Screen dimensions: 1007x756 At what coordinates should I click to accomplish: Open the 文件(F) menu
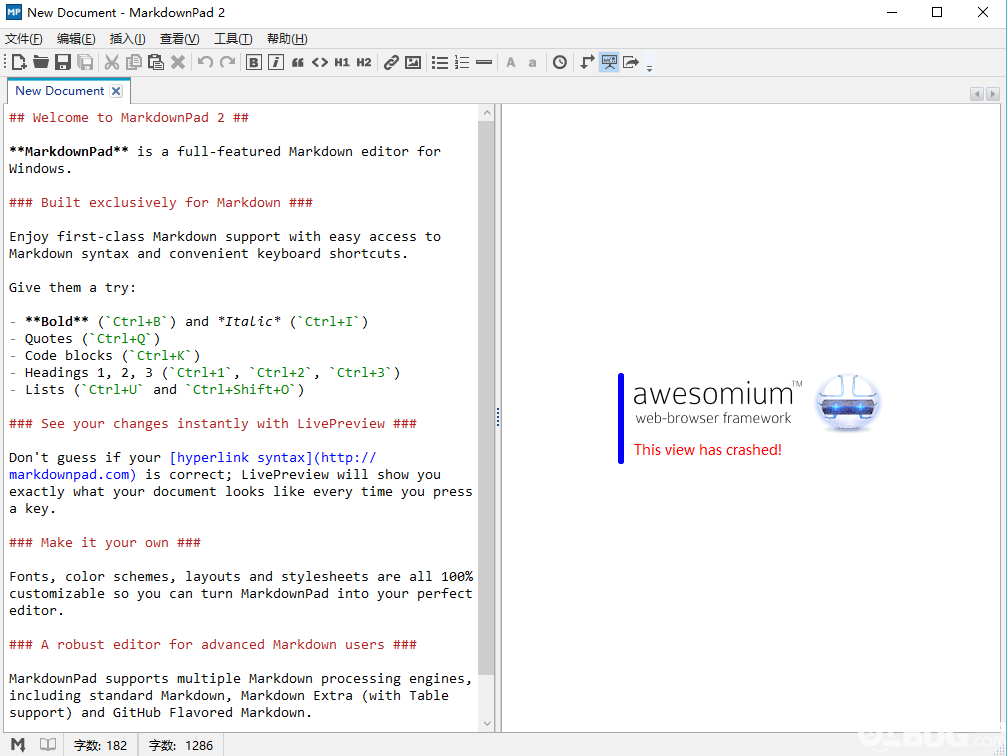pos(24,39)
